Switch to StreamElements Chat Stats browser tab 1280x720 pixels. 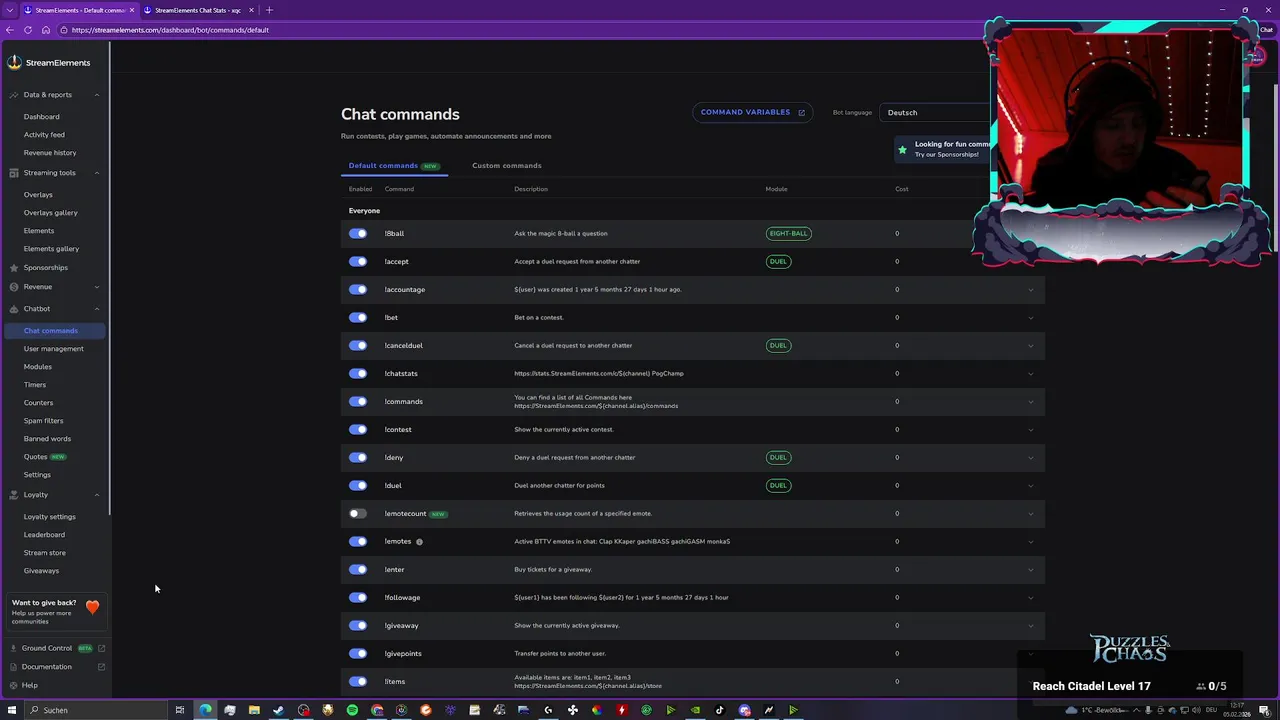coord(197,10)
